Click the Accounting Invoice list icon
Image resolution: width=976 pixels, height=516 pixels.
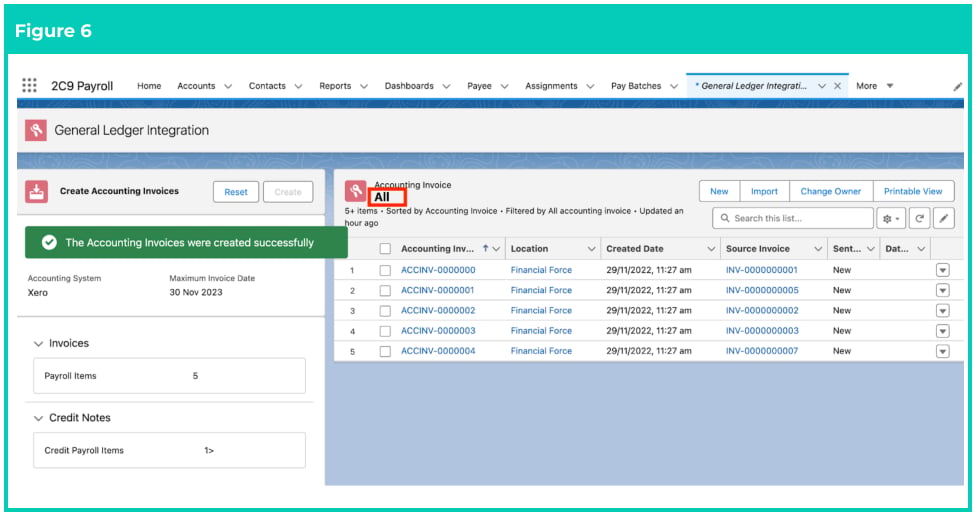pyautogui.click(x=355, y=191)
